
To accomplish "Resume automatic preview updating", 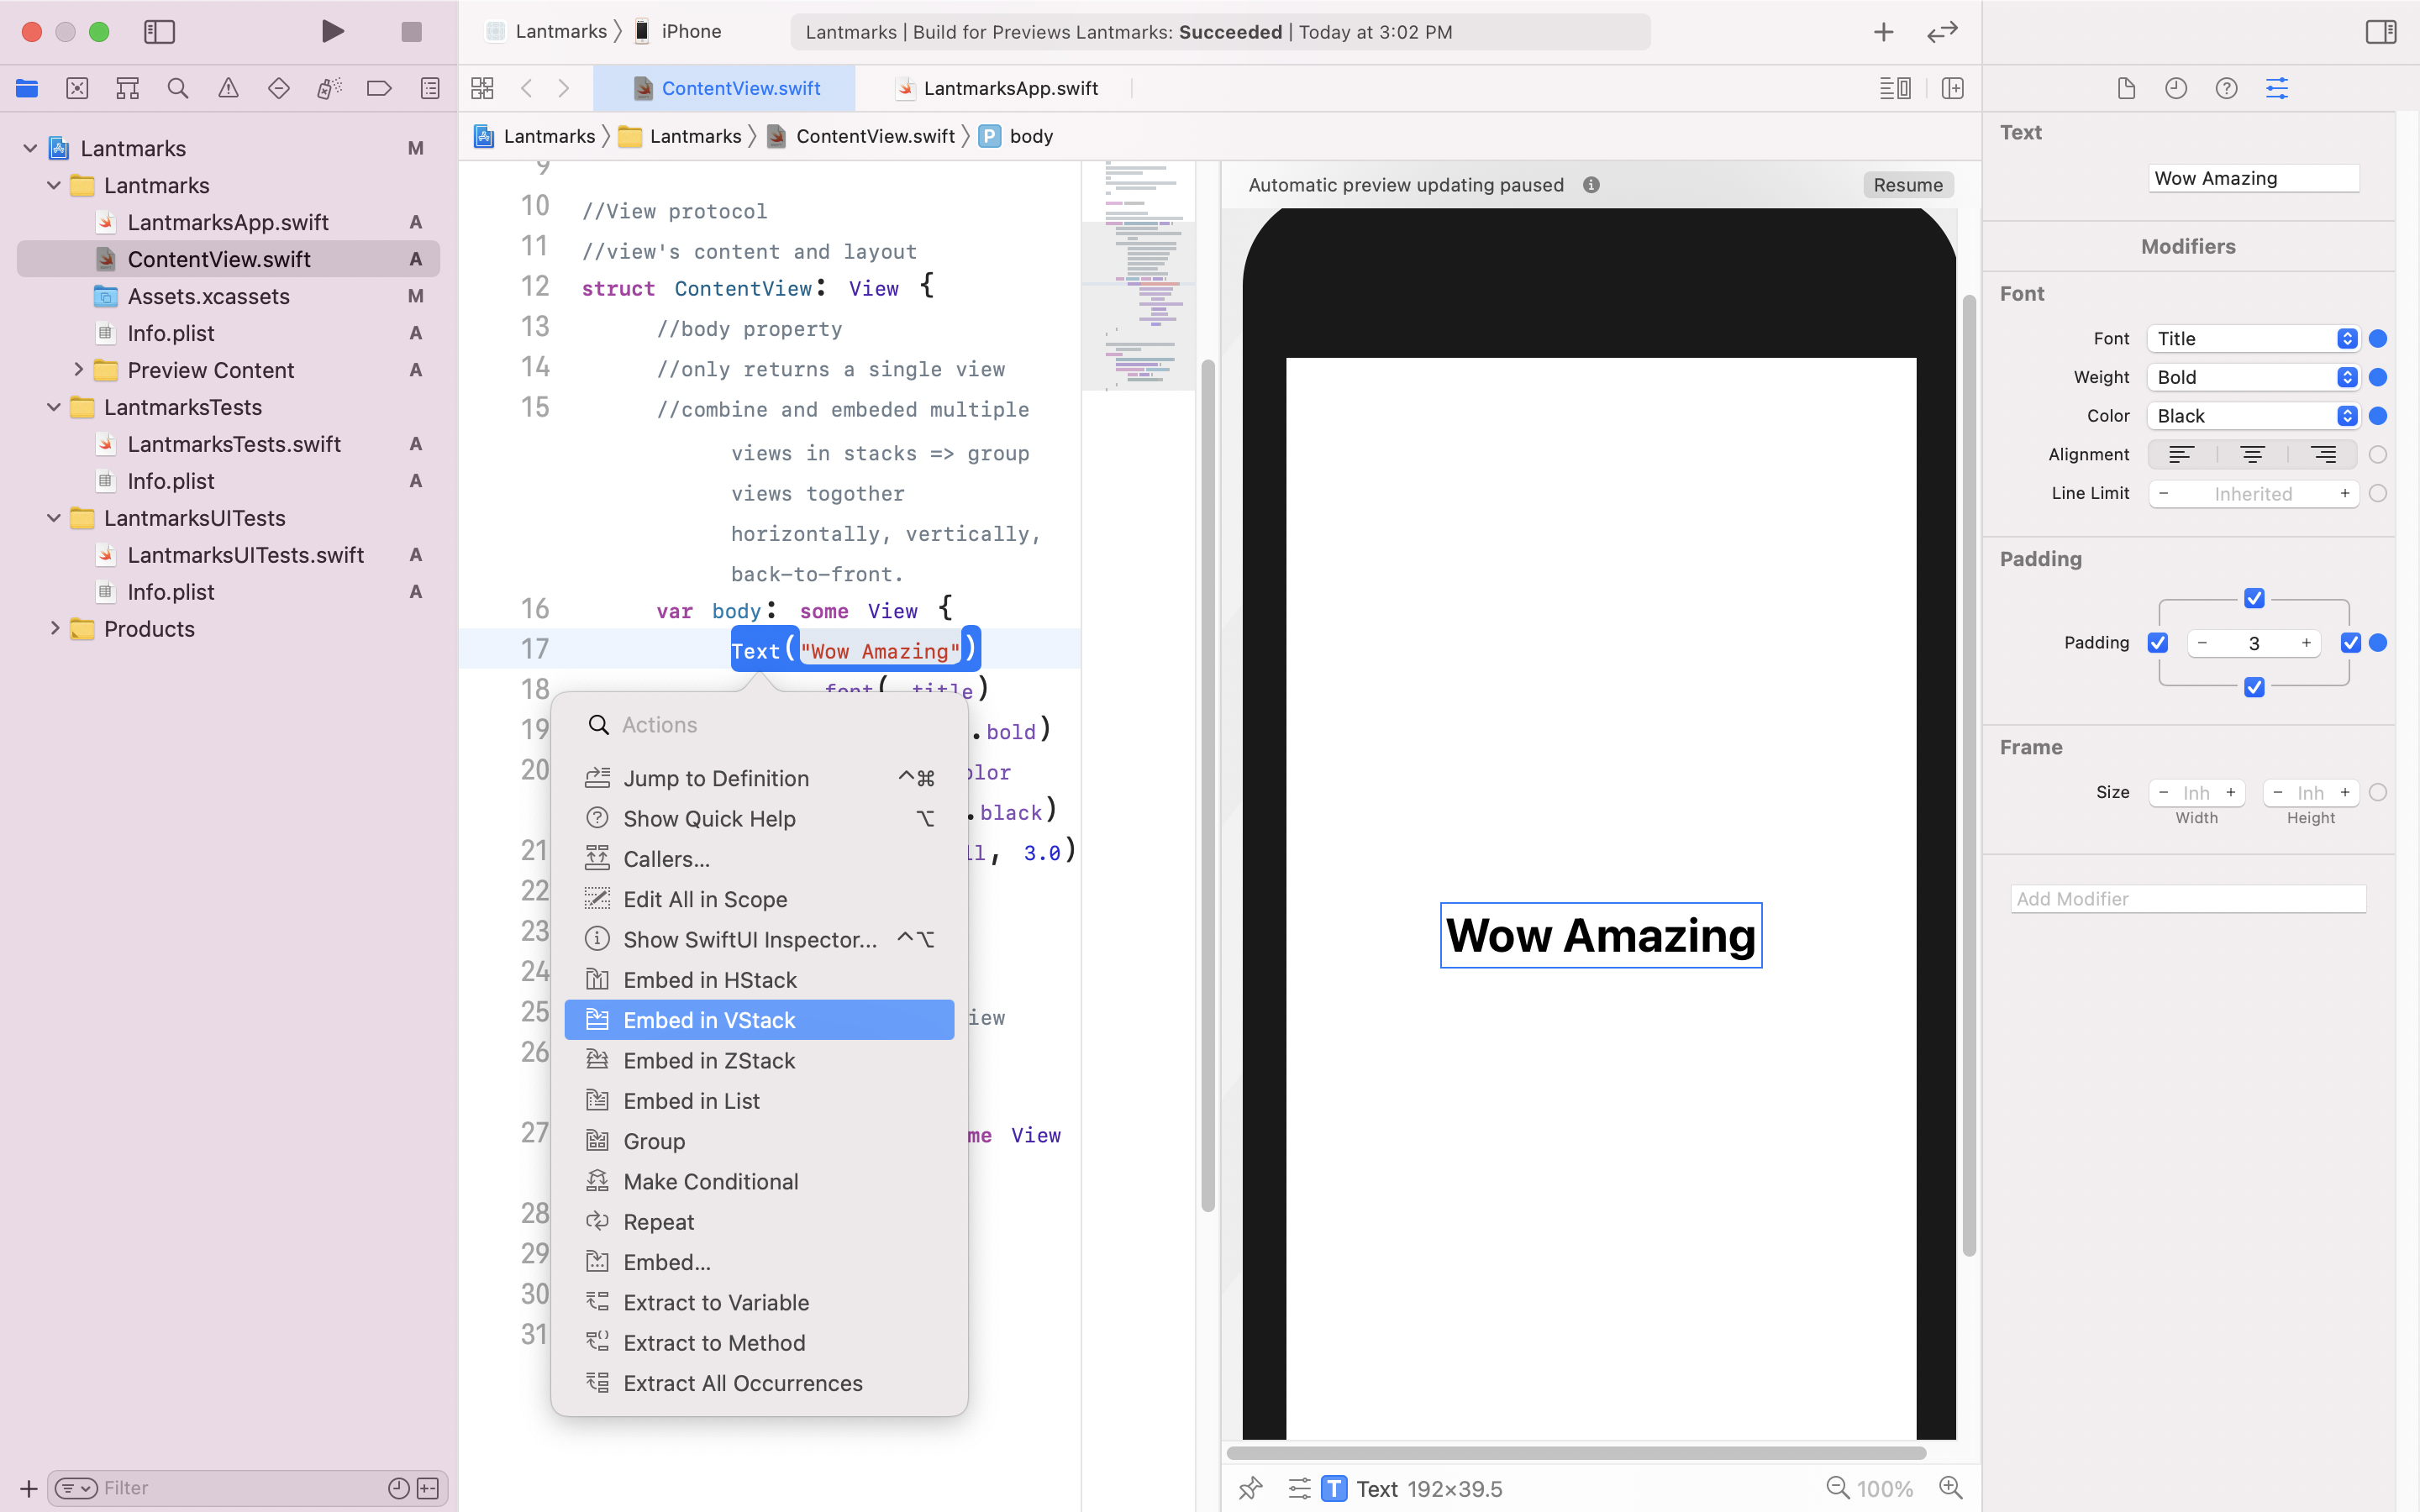I will [x=1907, y=185].
